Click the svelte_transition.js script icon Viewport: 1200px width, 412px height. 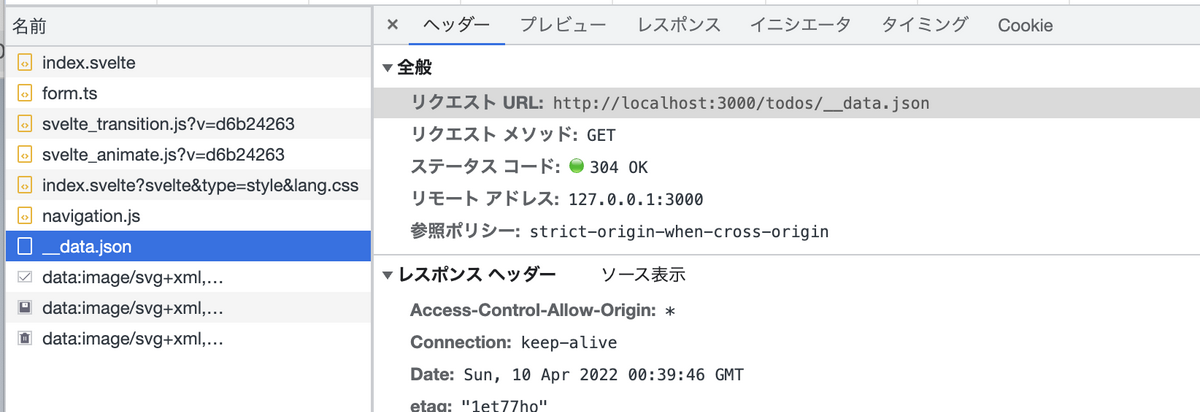[x=24, y=124]
